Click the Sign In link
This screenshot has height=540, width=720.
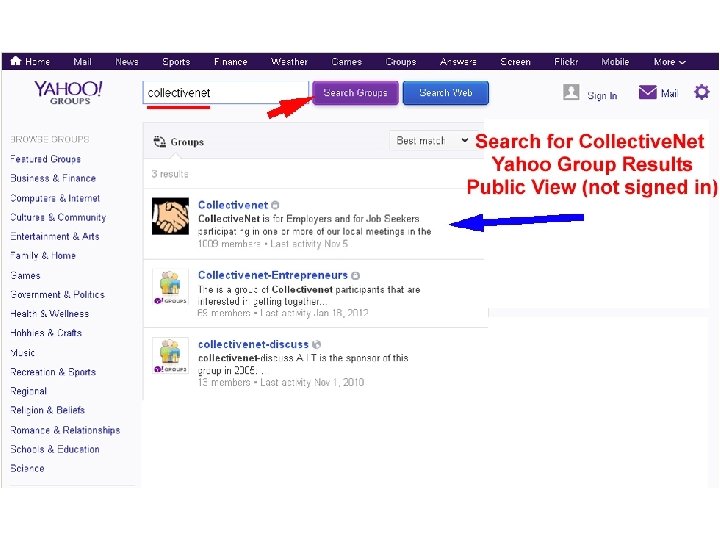point(602,96)
